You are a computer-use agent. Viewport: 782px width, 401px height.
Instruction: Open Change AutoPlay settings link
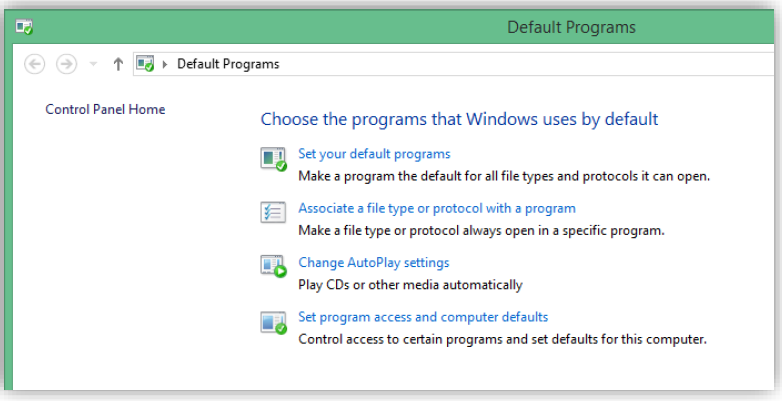point(374,262)
